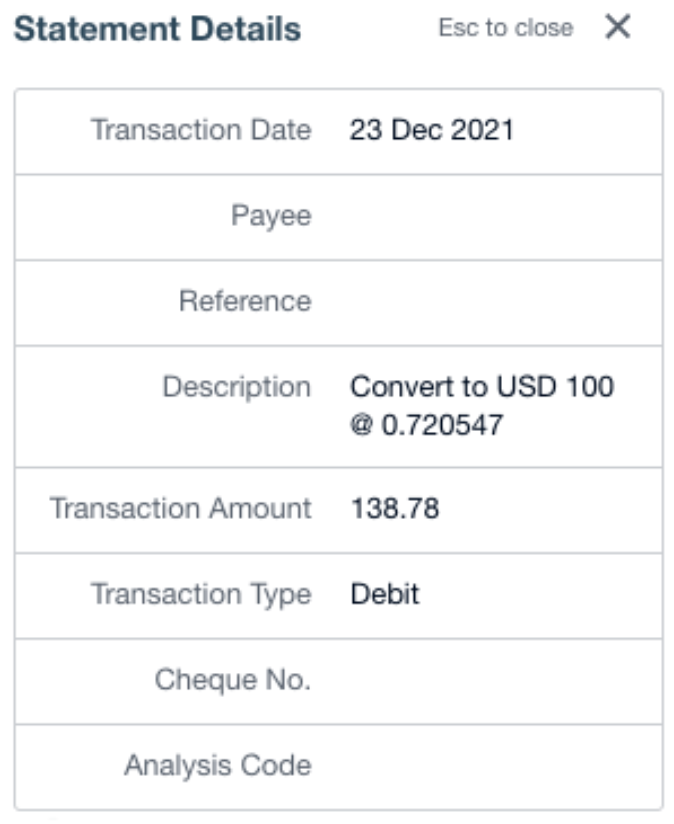Select the Payee field label

click(x=271, y=216)
